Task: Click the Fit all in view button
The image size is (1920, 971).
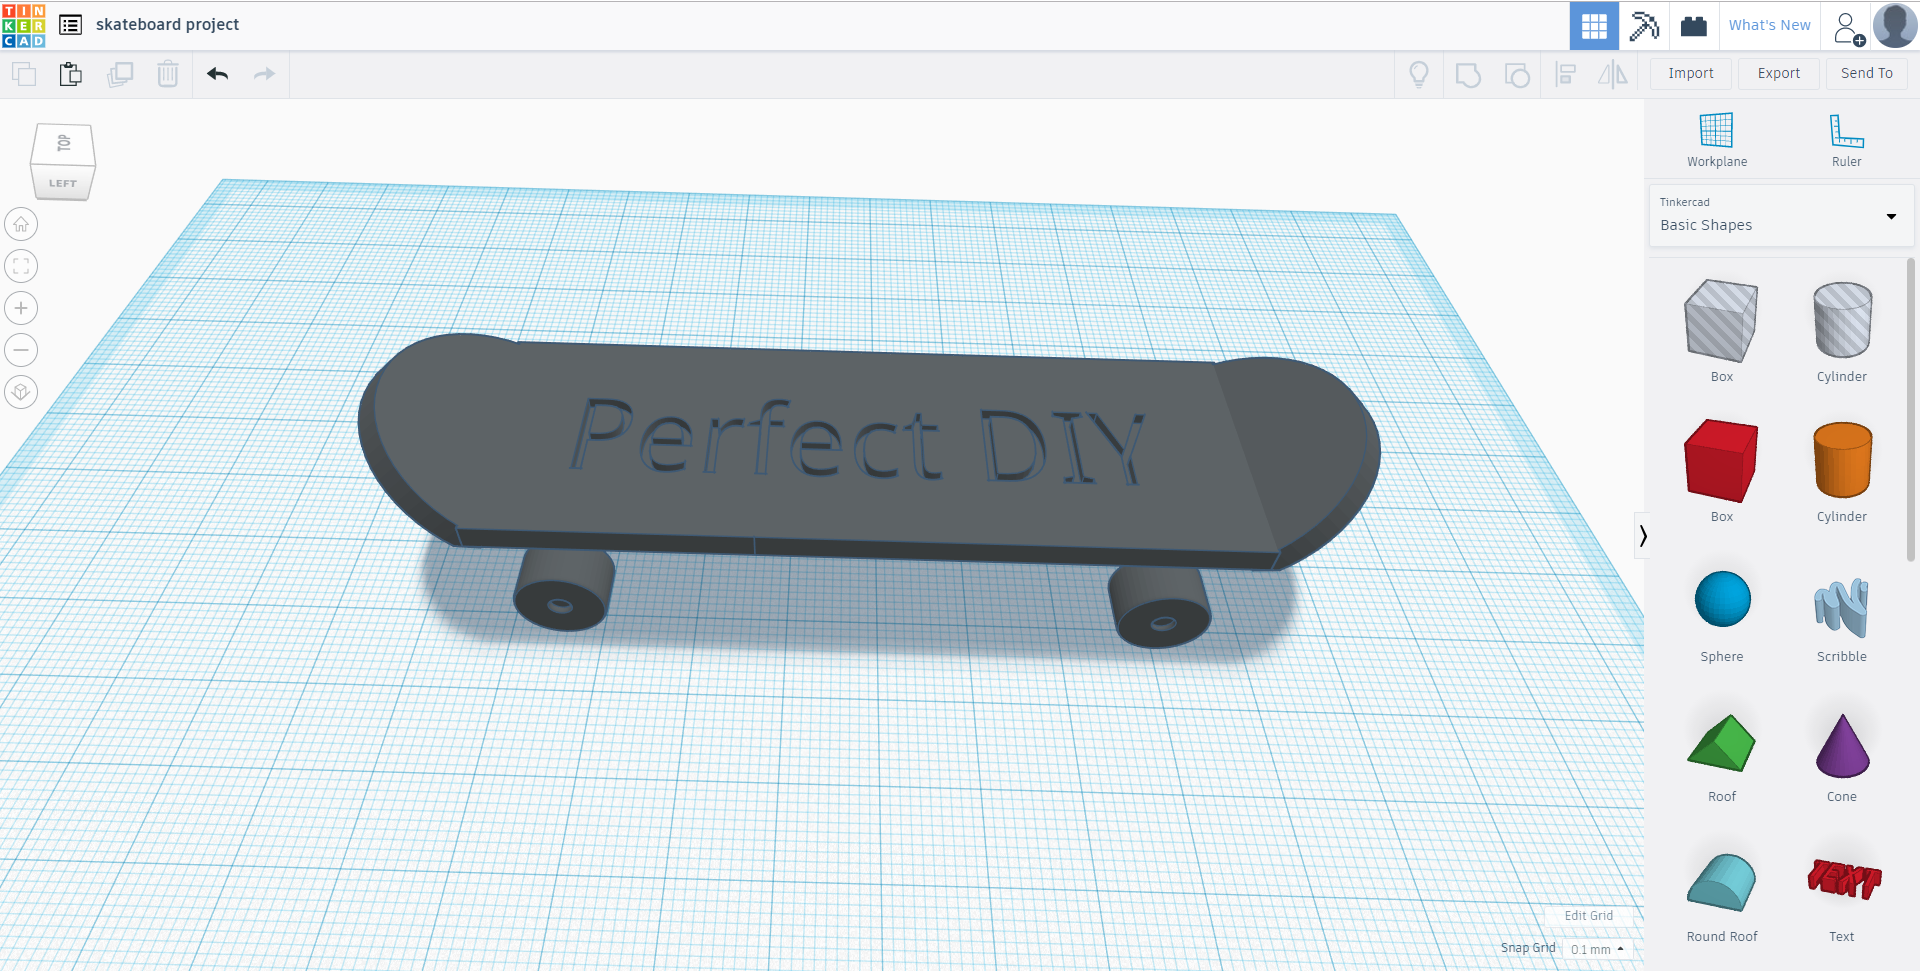Action: coord(21,266)
